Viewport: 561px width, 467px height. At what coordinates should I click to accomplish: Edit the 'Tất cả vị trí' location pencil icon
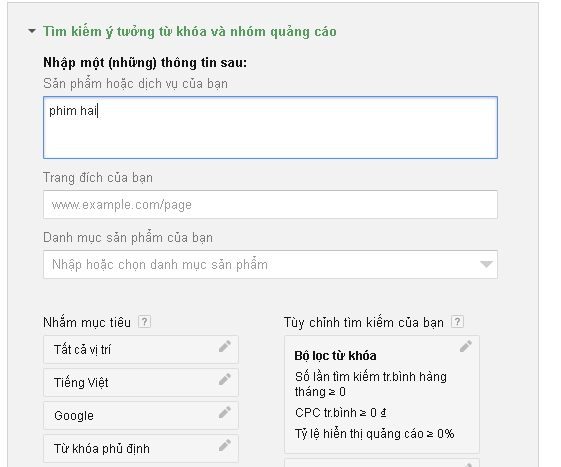coord(225,346)
